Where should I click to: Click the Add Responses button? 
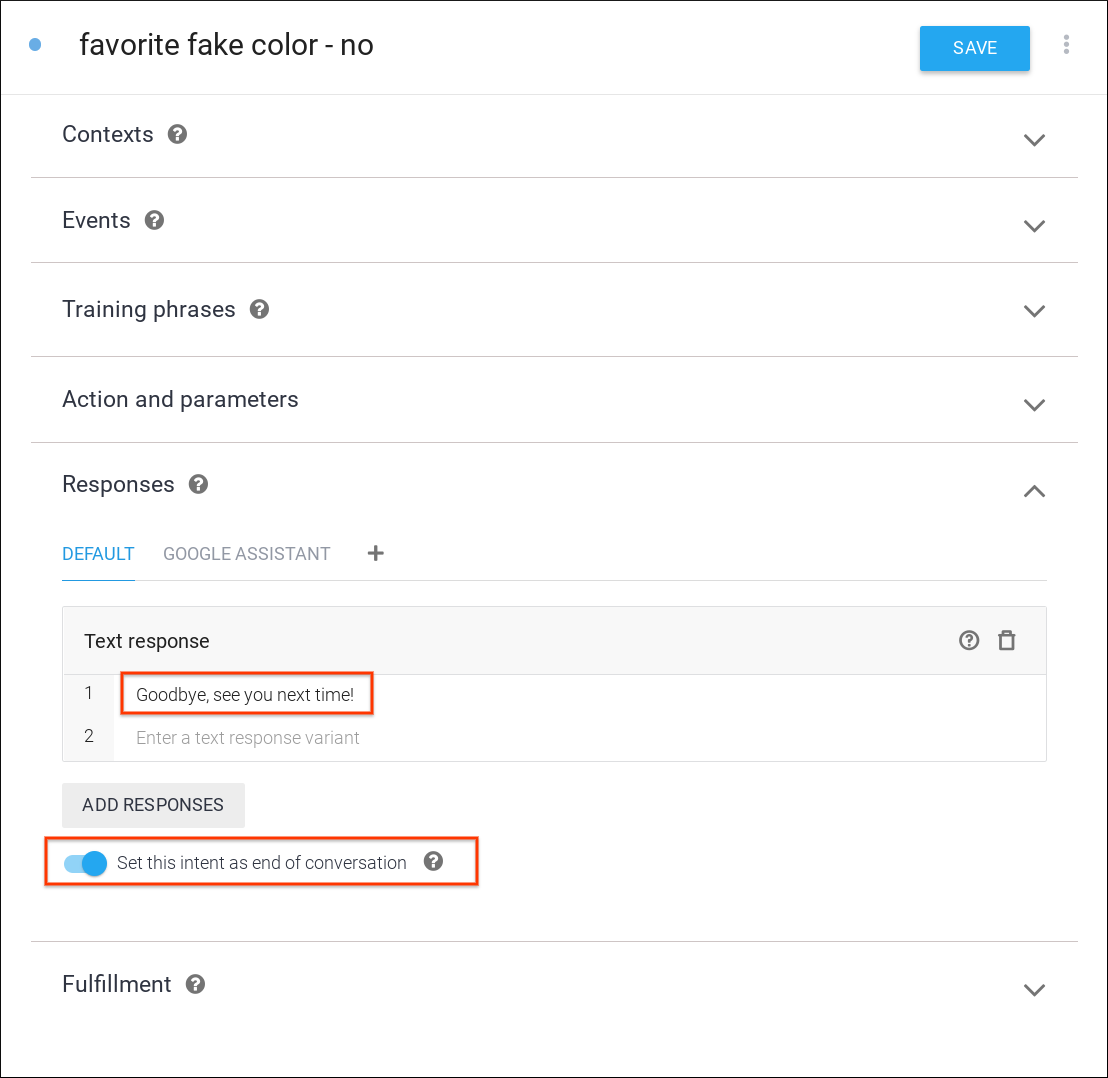tap(153, 805)
